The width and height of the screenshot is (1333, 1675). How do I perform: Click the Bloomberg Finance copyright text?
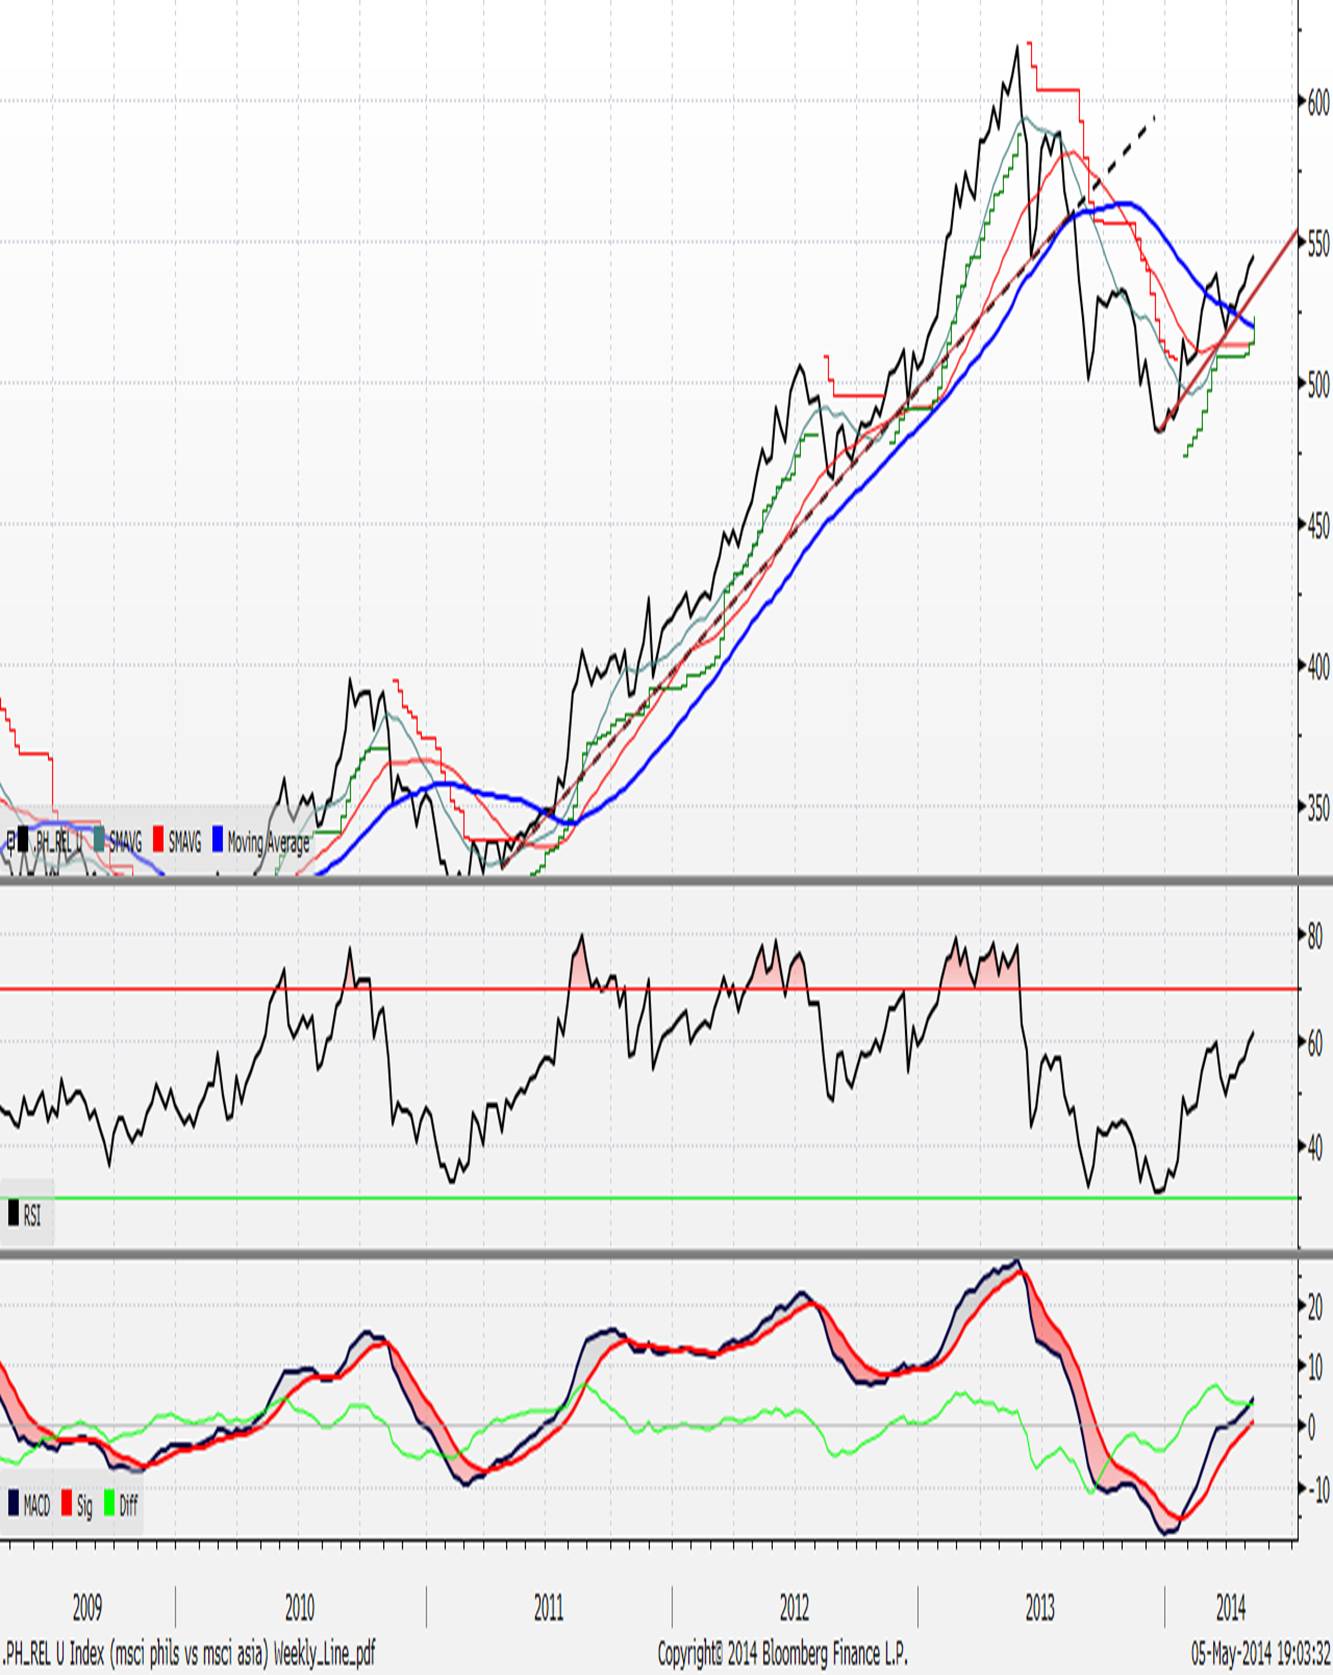(782, 1653)
